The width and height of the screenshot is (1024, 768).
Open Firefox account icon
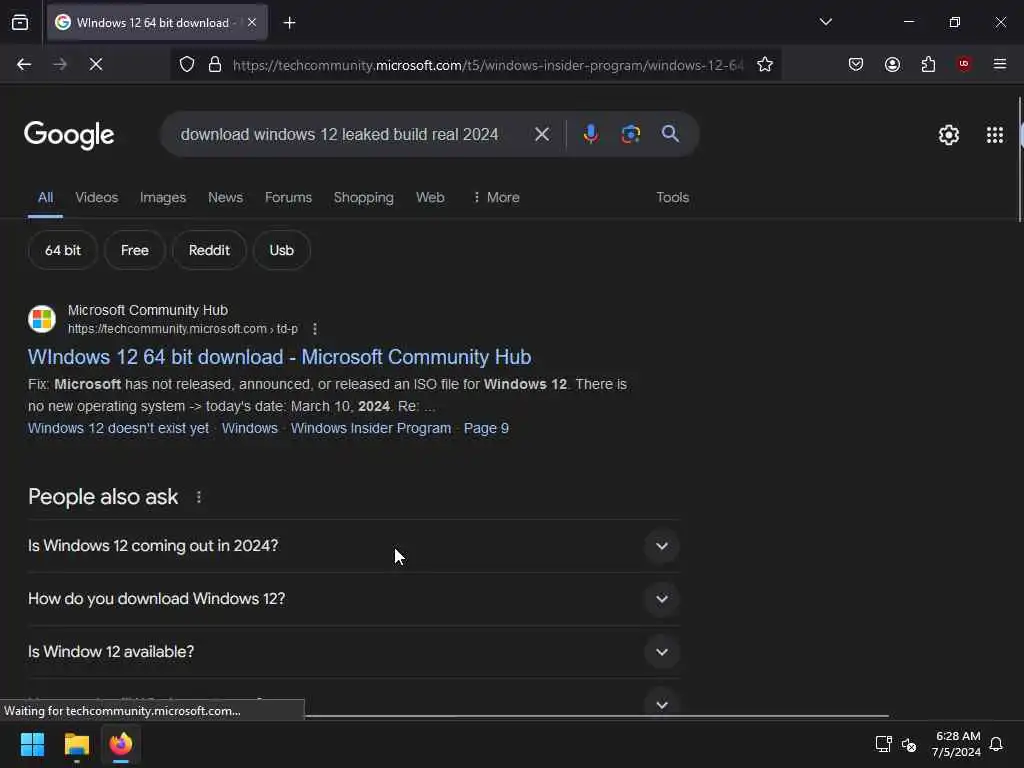[892, 65]
